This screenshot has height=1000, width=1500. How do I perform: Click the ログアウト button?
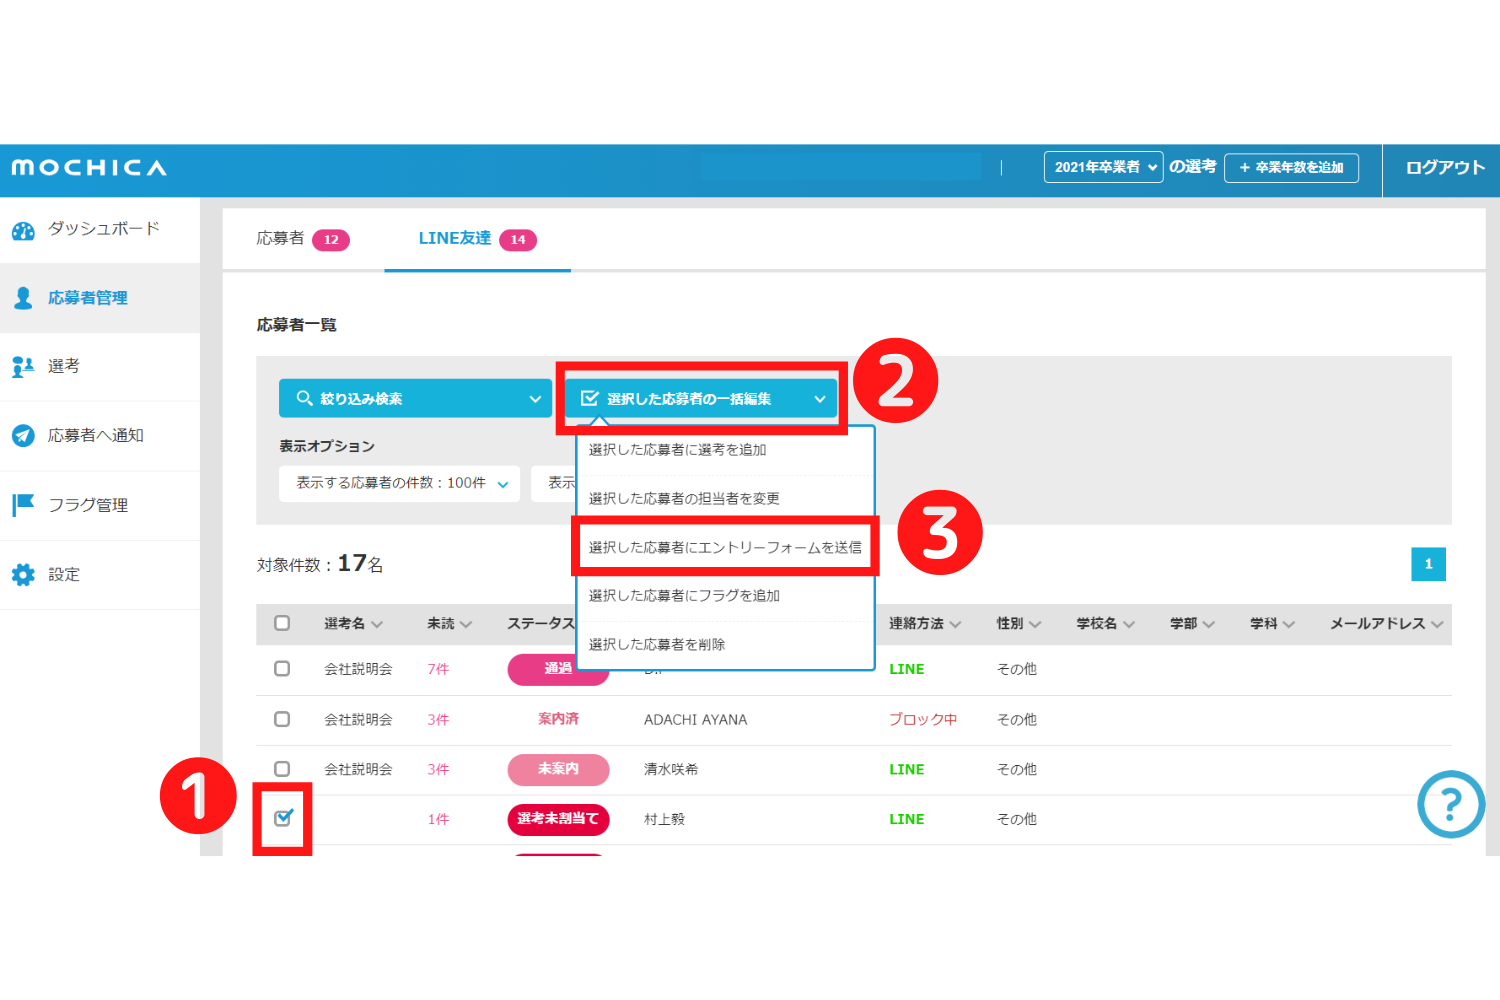[x=1444, y=168]
